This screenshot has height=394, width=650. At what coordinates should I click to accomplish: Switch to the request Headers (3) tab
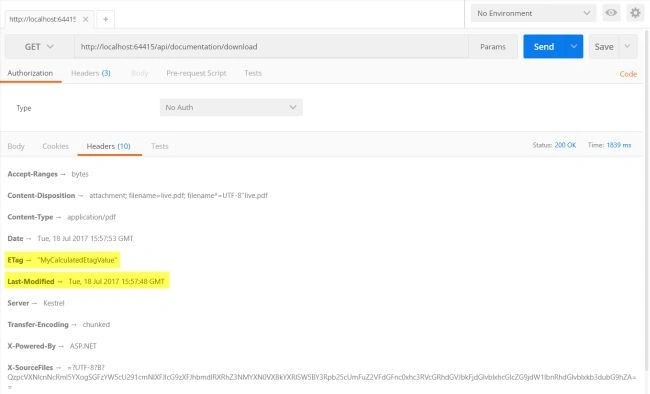[91, 73]
